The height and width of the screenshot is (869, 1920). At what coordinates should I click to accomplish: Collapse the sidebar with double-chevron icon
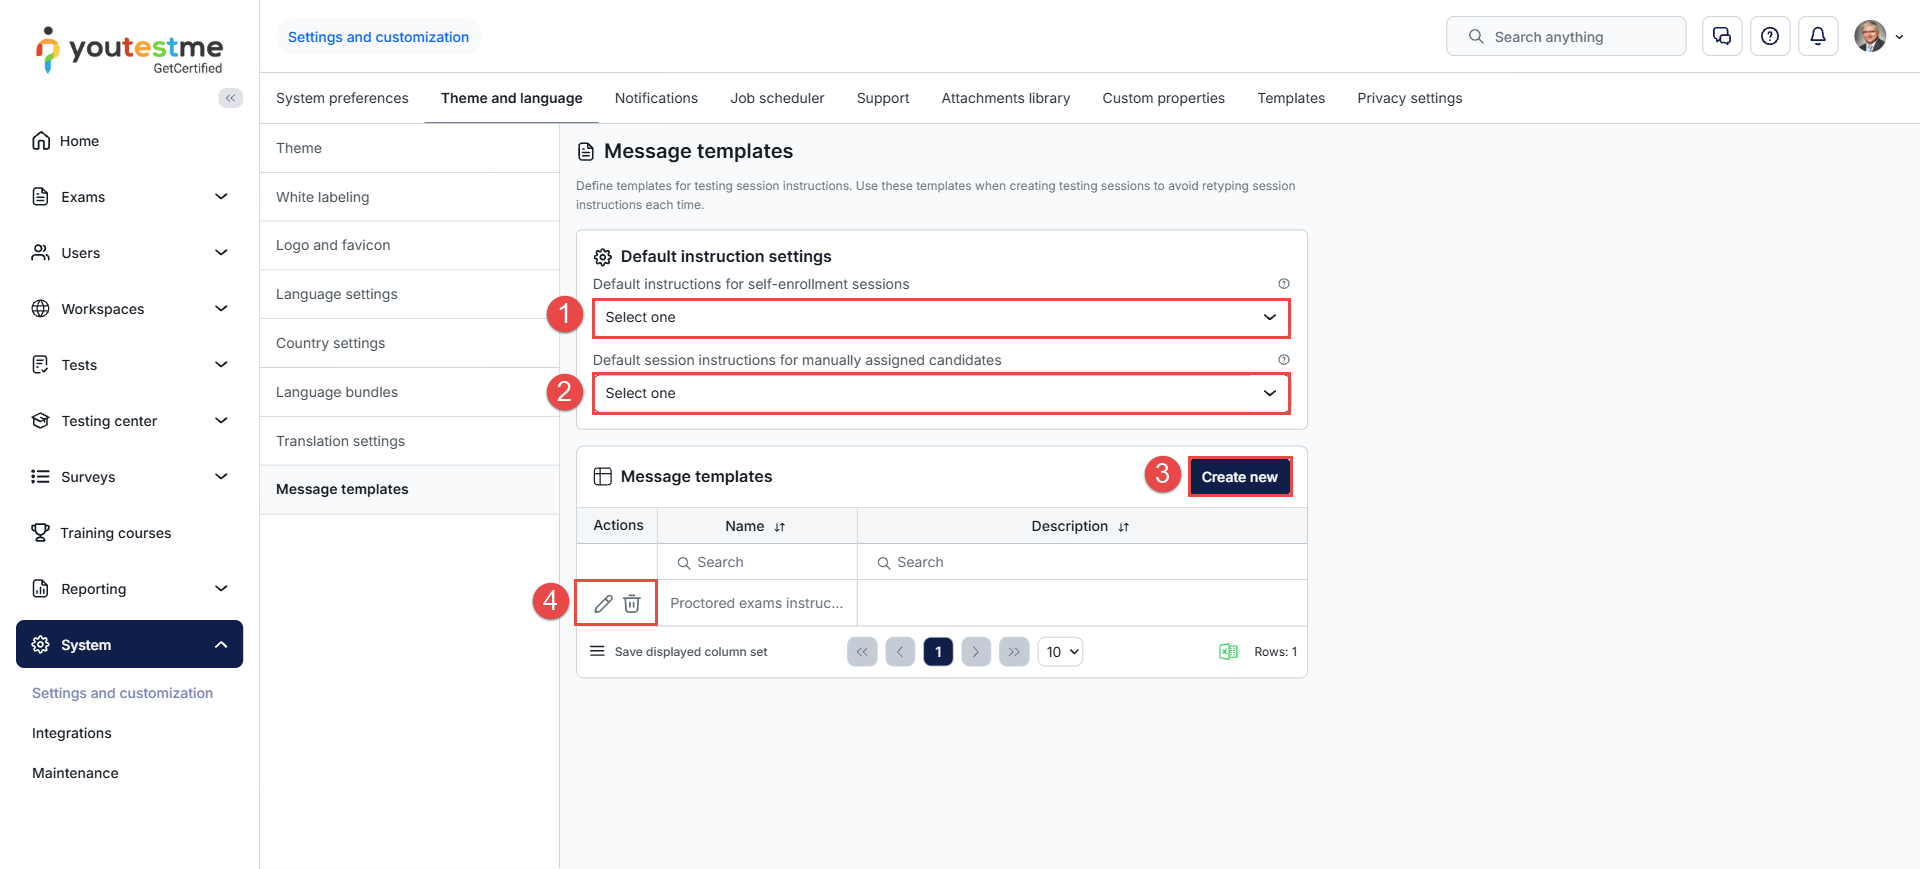click(231, 98)
